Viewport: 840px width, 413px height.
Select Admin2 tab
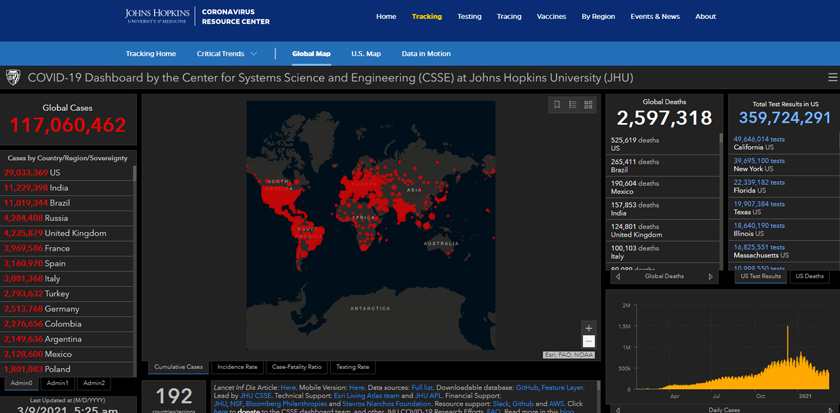click(x=94, y=383)
